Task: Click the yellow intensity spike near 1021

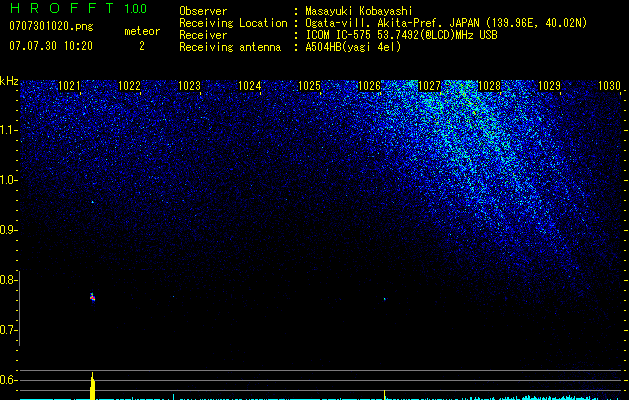Action: pyautogui.click(x=93, y=386)
